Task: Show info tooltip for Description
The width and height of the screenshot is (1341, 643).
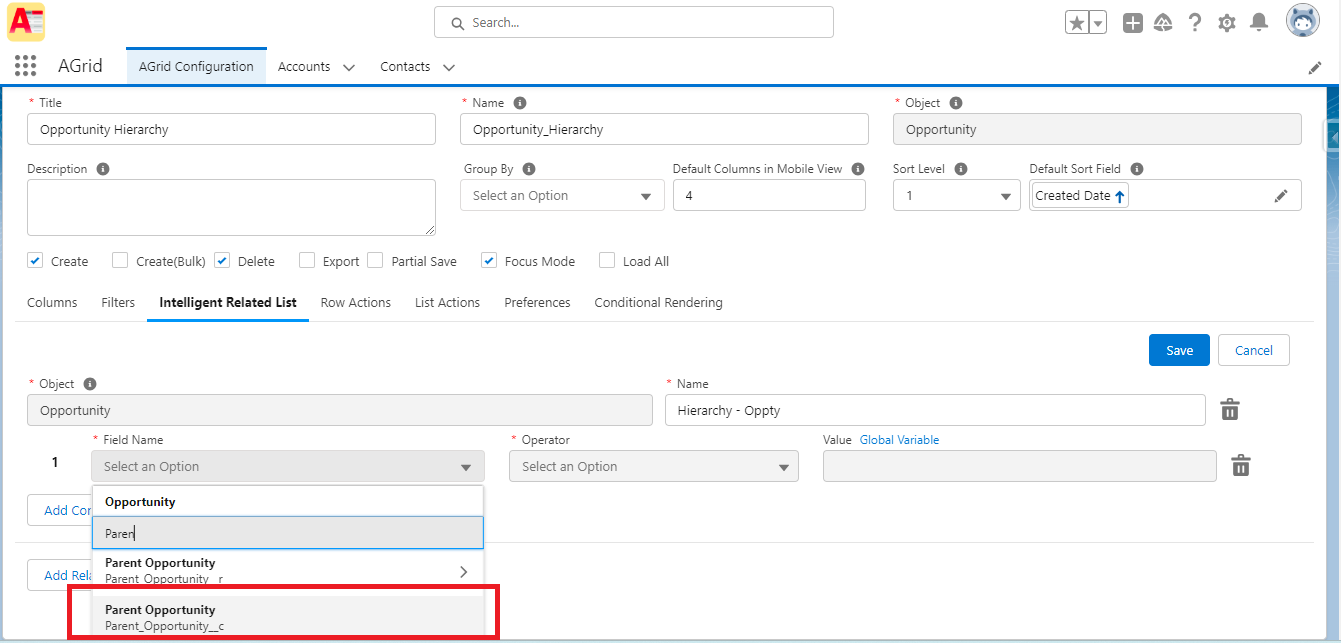Action: [x=103, y=169]
